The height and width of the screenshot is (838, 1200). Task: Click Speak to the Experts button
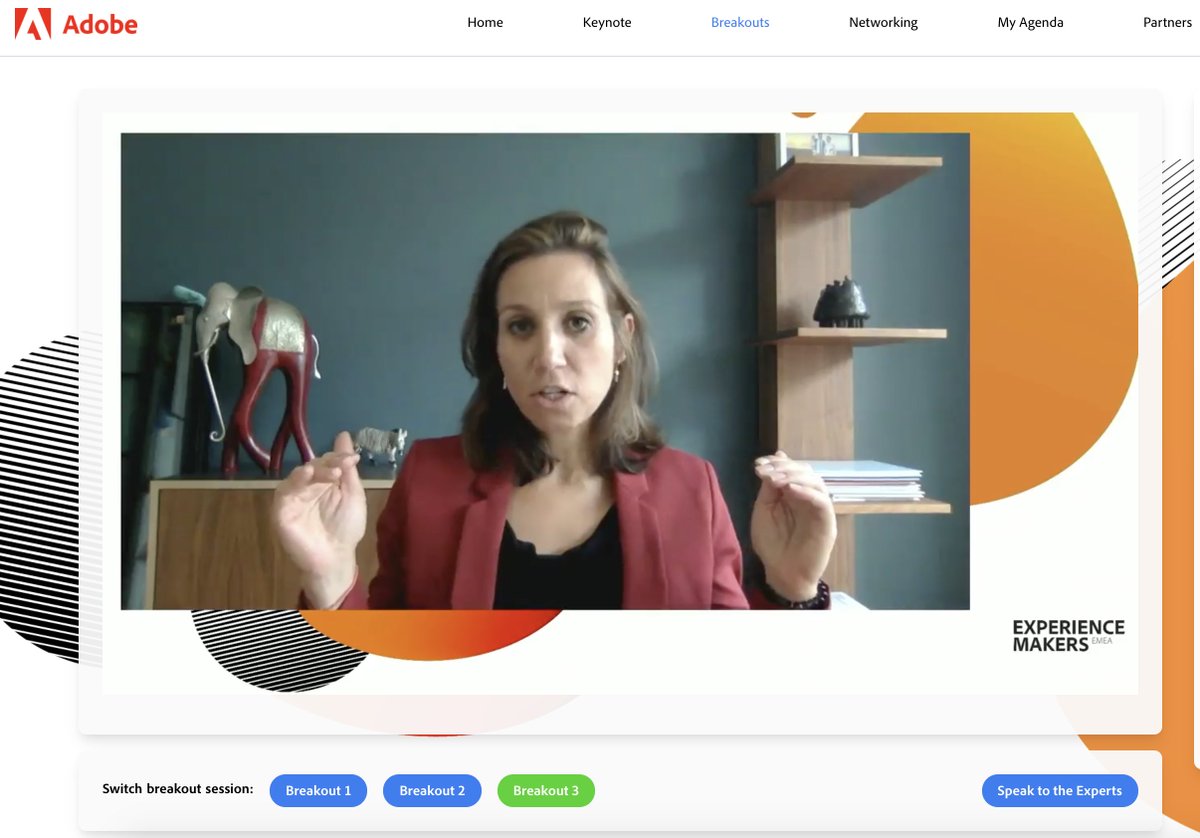pyautogui.click(x=1060, y=790)
